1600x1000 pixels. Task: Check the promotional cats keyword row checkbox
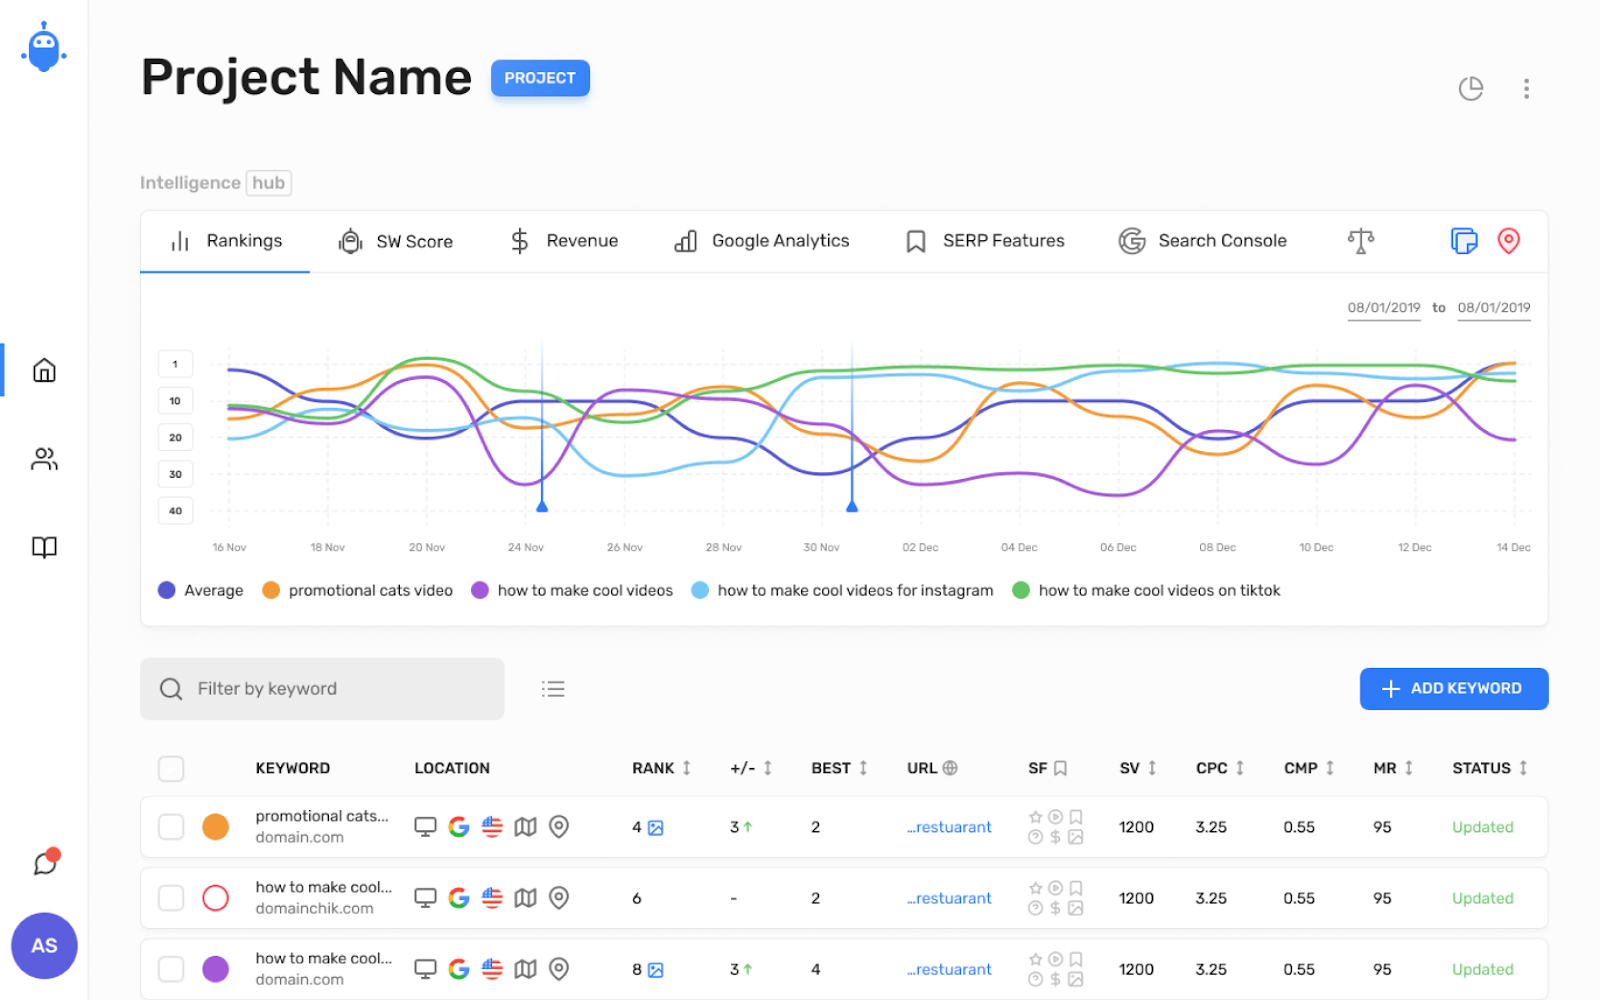pyautogui.click(x=171, y=827)
